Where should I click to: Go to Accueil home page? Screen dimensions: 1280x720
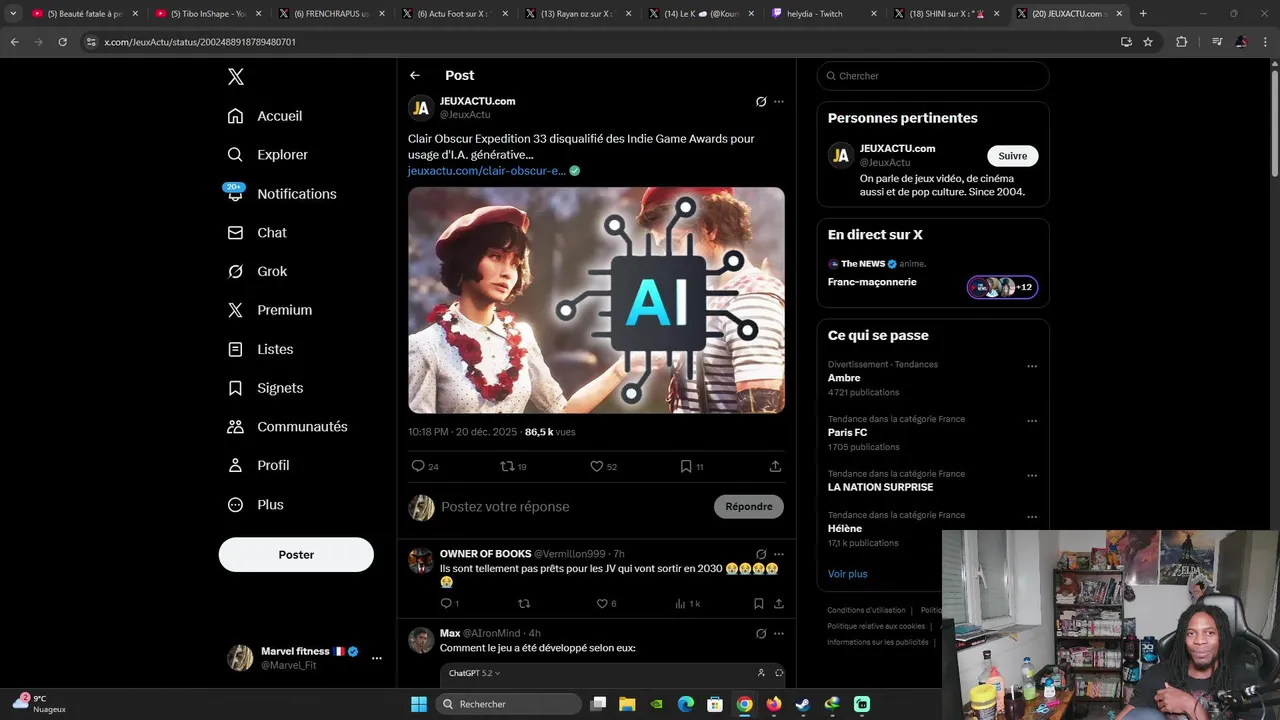tap(265, 116)
